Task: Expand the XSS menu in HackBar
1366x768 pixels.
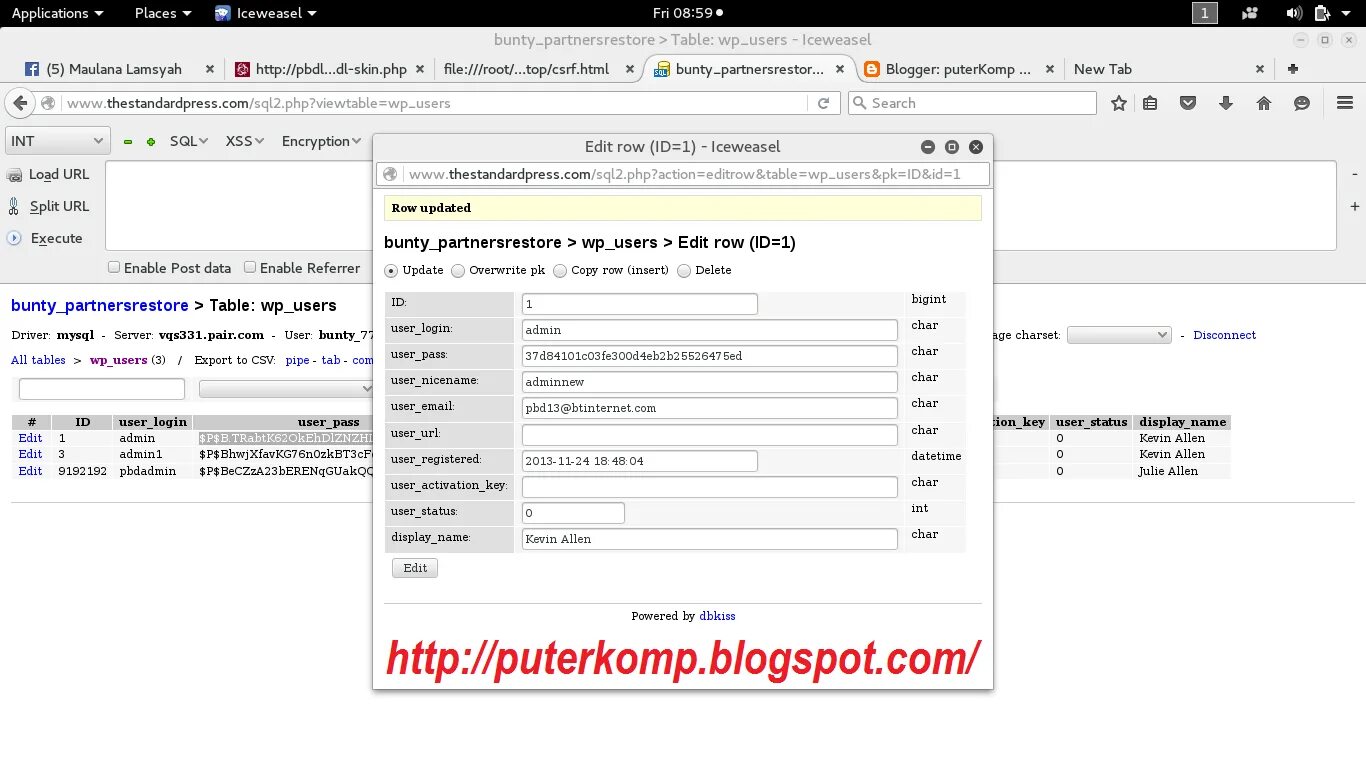Action: pos(245,141)
